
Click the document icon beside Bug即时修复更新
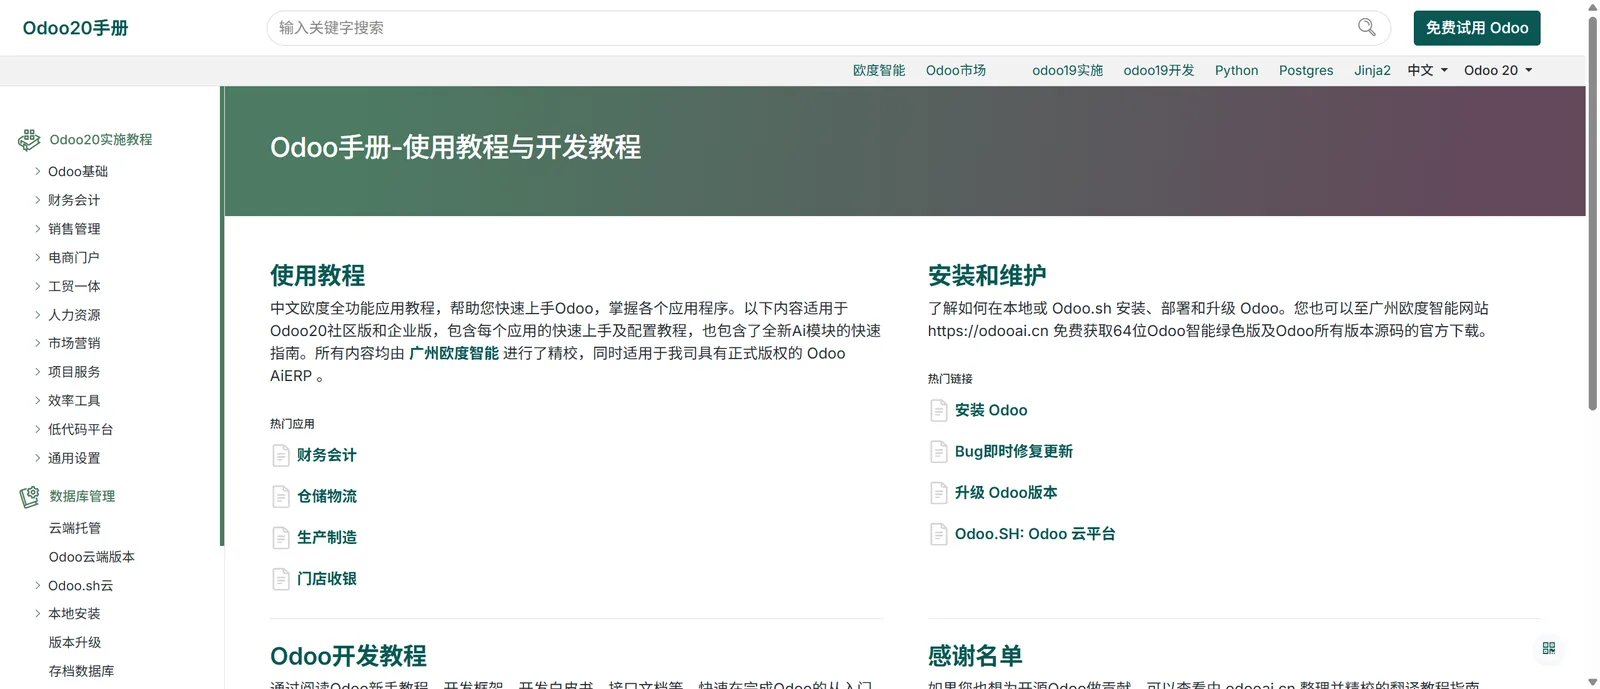pos(939,452)
